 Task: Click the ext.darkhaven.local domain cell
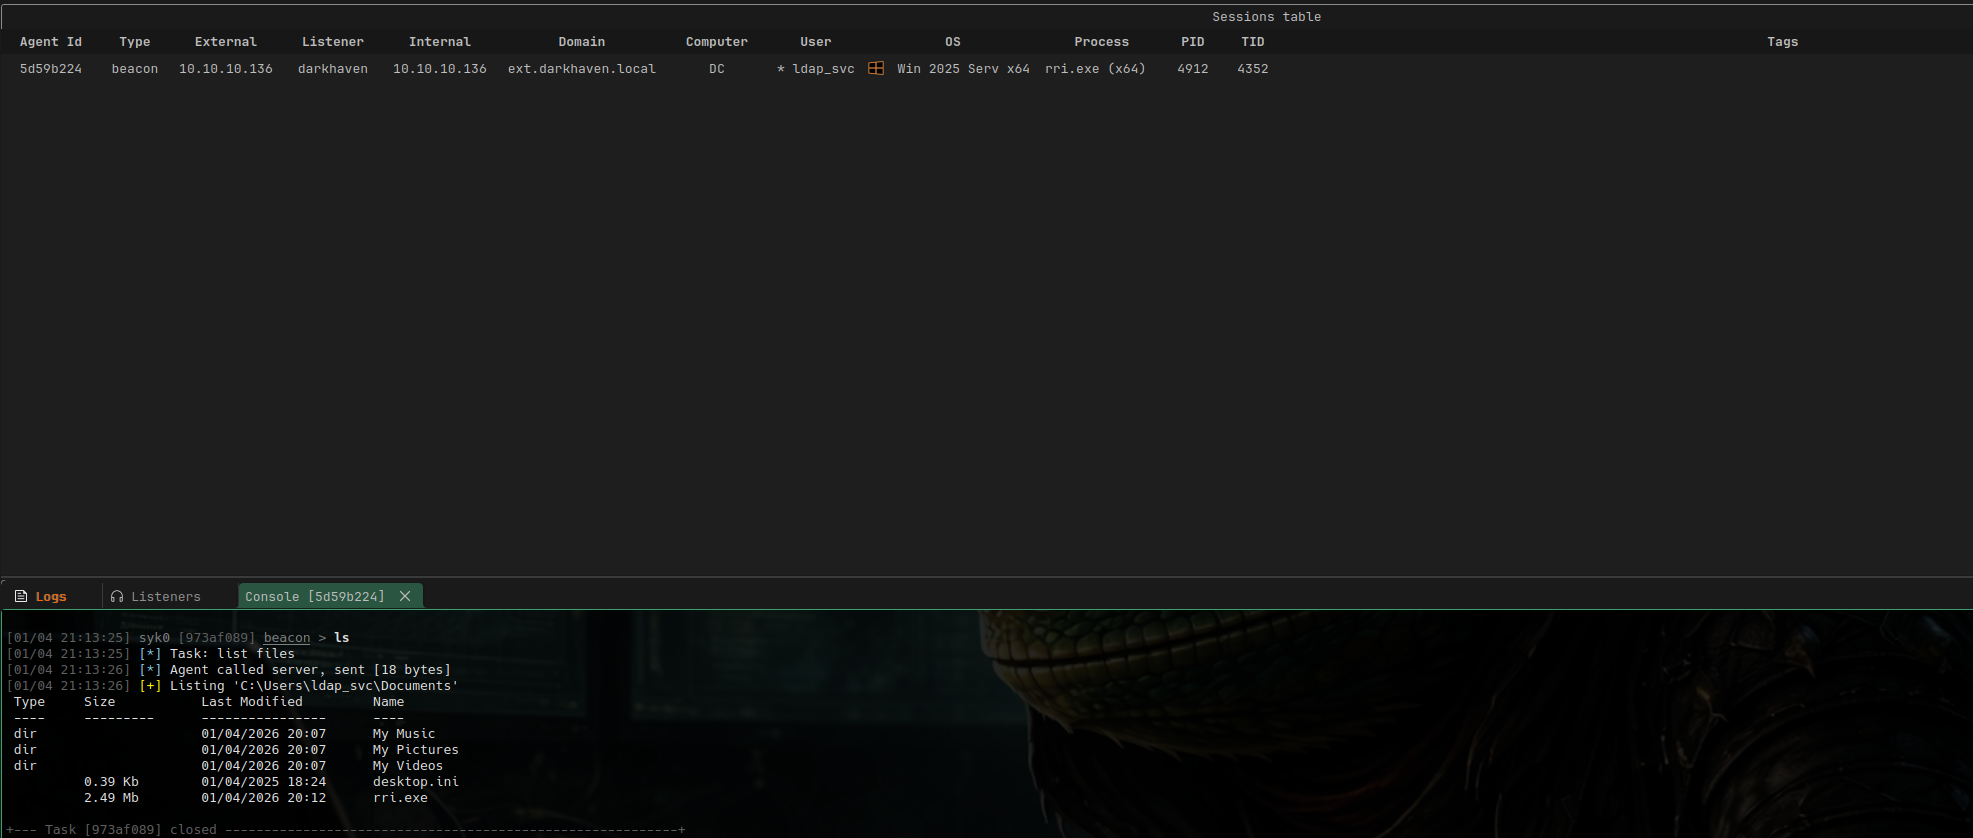coord(582,69)
